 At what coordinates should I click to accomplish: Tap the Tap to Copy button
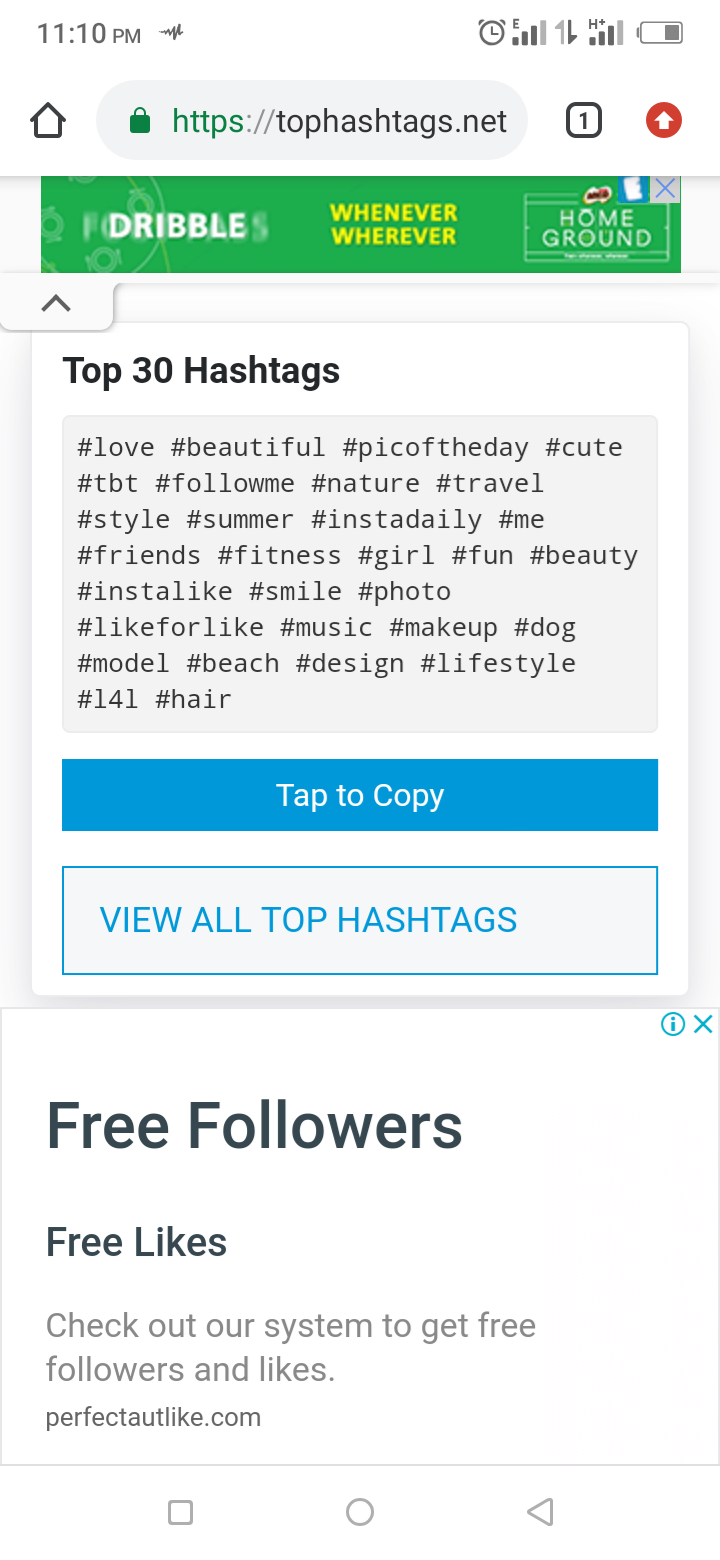pyautogui.click(x=360, y=795)
